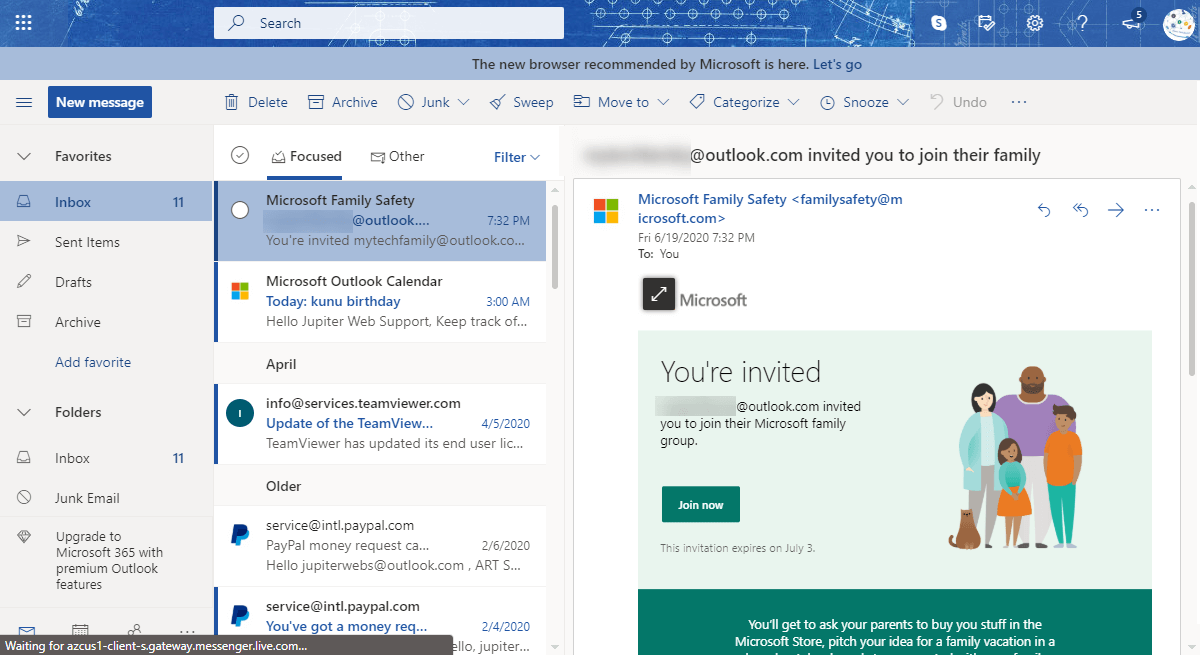Open Skype from the header bar
The image size is (1200, 655).
point(938,23)
